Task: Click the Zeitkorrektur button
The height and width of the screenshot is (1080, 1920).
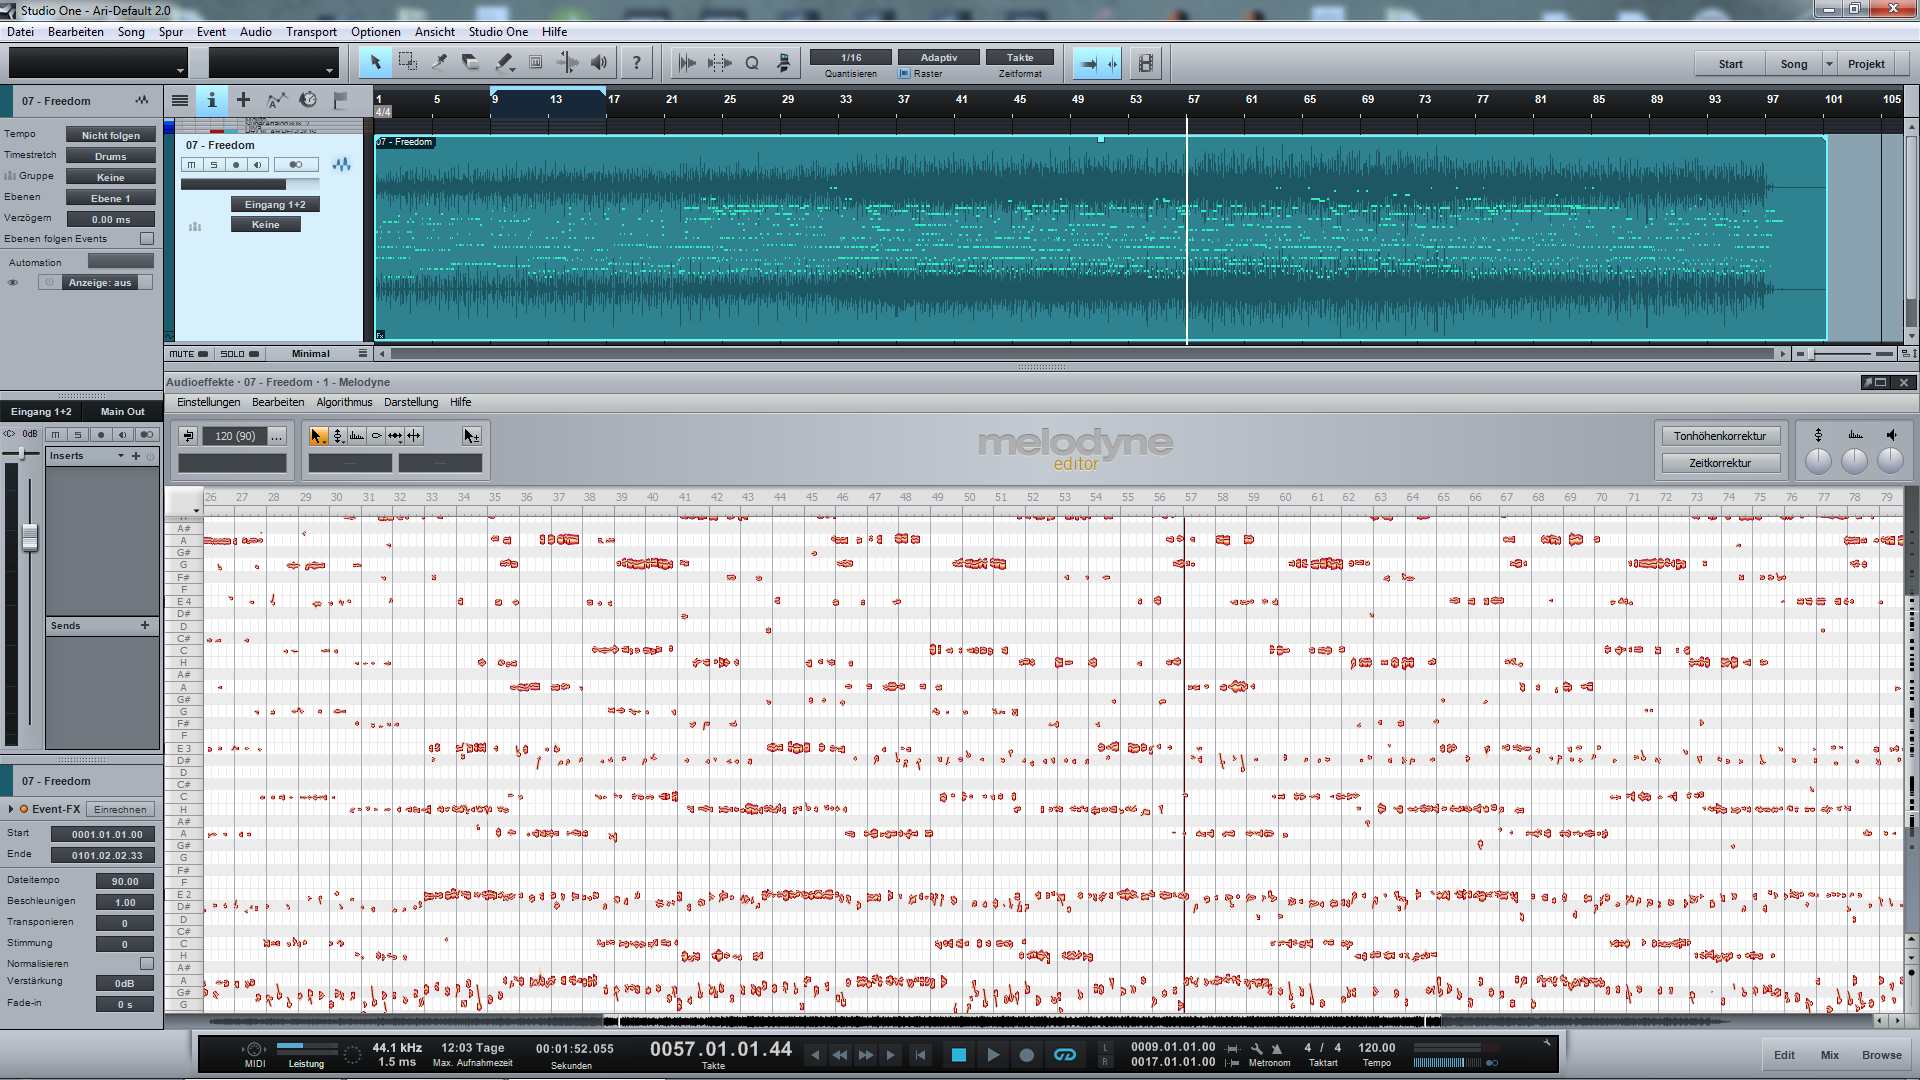Action: tap(1720, 463)
